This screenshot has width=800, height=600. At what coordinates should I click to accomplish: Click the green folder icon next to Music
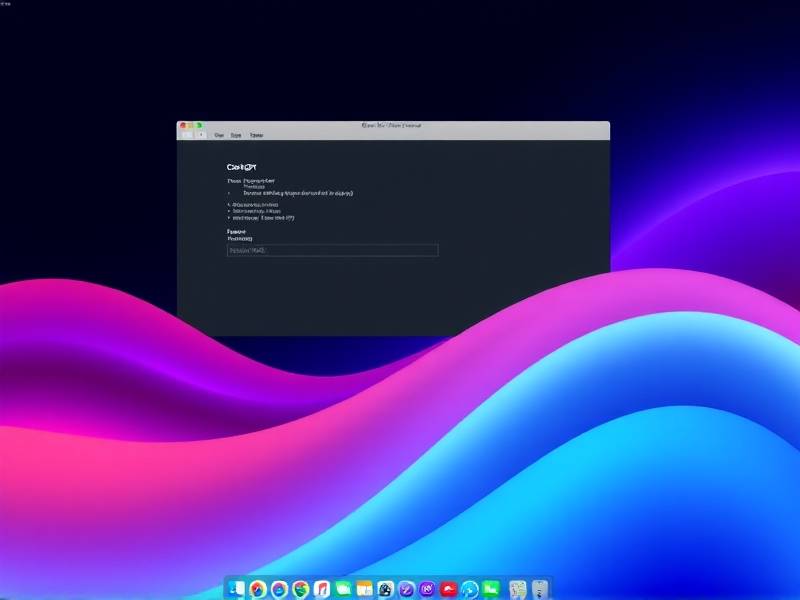coord(343,590)
